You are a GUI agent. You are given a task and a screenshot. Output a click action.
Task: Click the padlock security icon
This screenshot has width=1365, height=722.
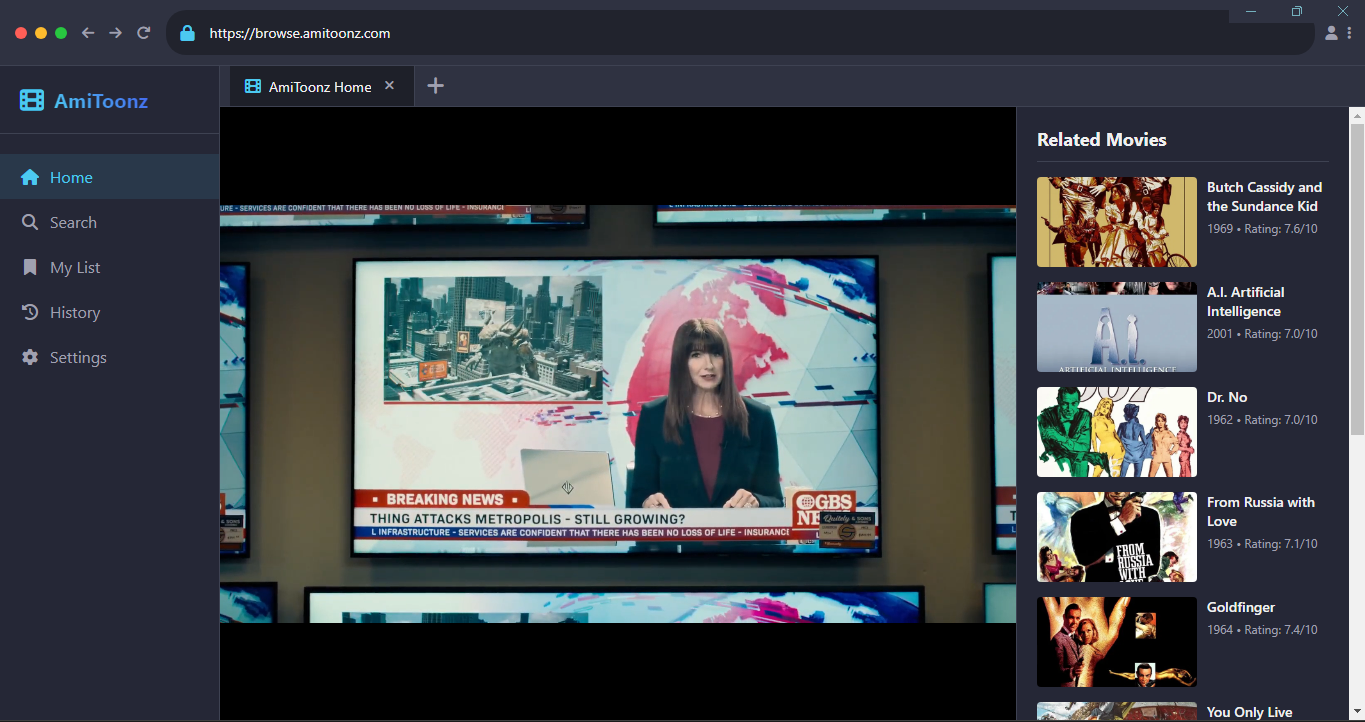click(187, 33)
